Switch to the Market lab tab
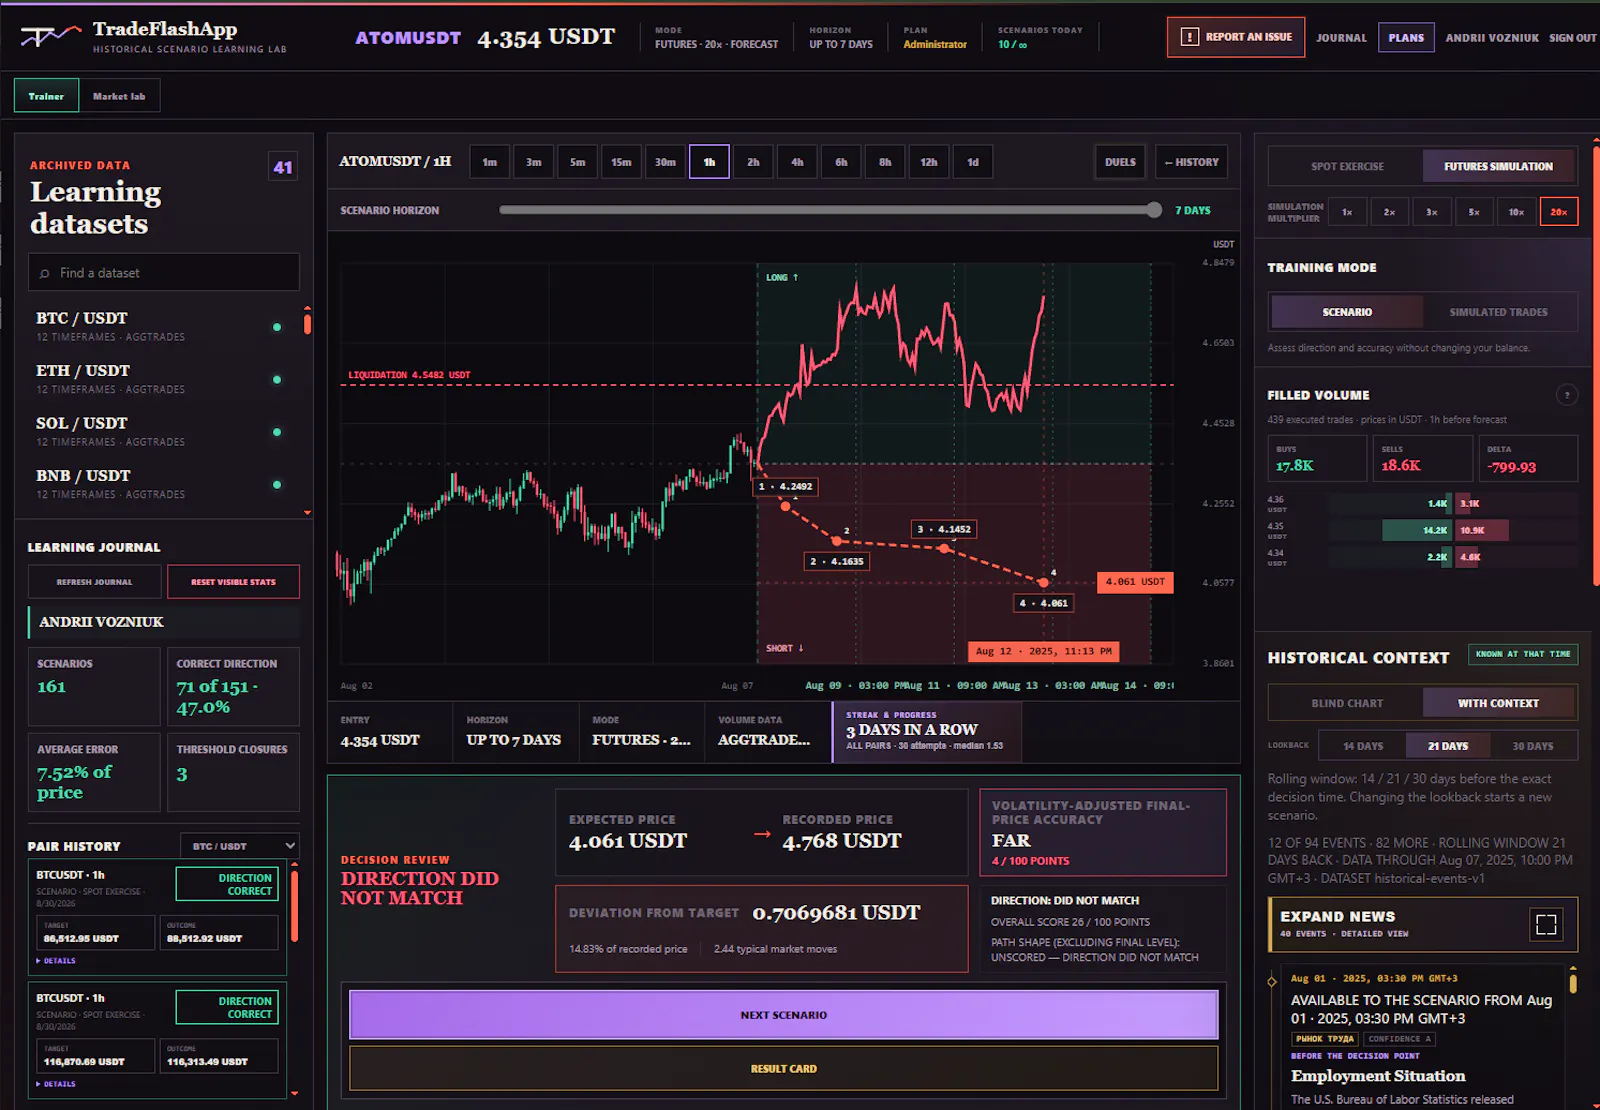 (119, 96)
